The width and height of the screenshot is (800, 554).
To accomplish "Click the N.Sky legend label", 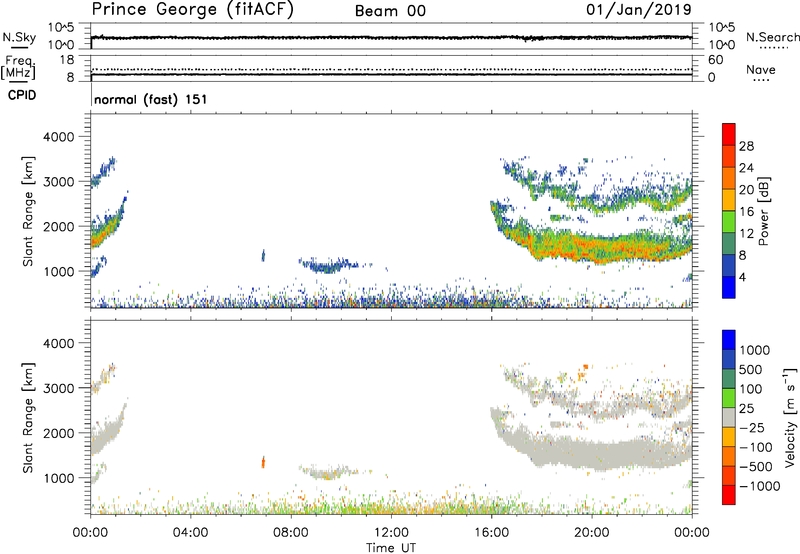I will click(x=19, y=37).
